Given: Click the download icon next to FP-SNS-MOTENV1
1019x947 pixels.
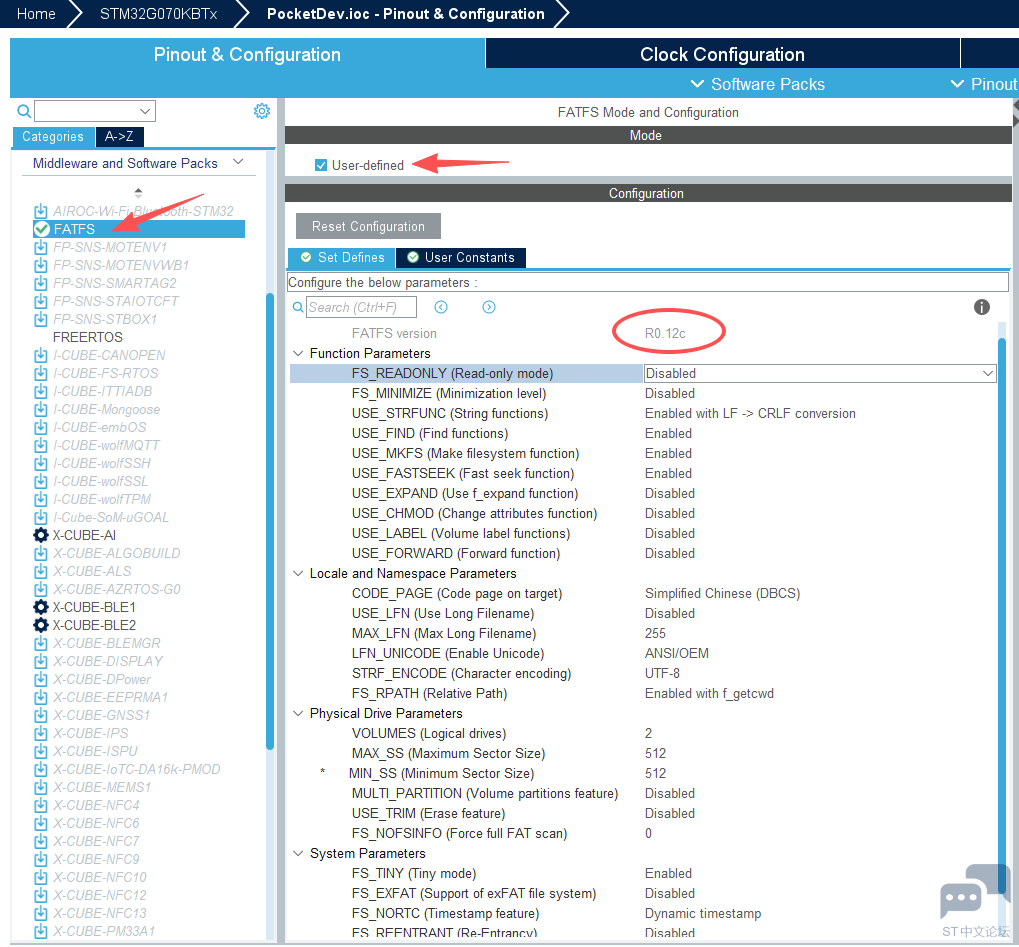Looking at the screenshot, I should [x=41, y=247].
